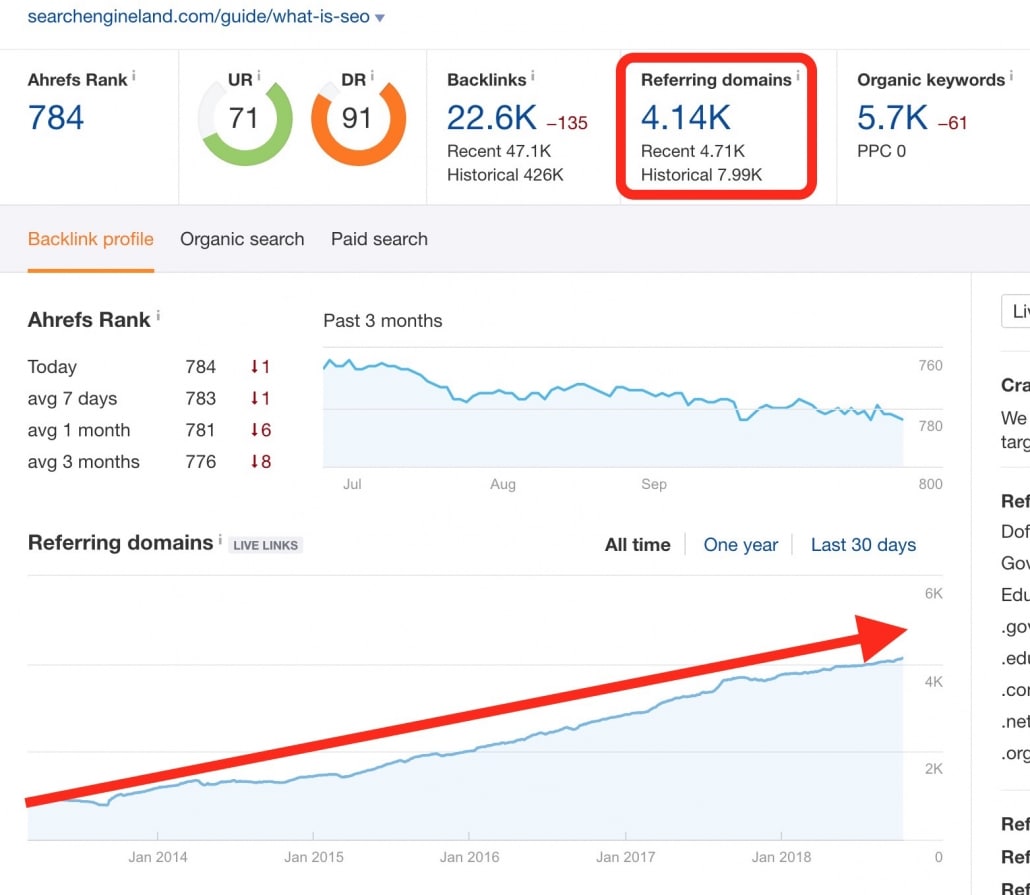Open the Ahrefs Rank value 784
1030x895 pixels.
coord(56,118)
